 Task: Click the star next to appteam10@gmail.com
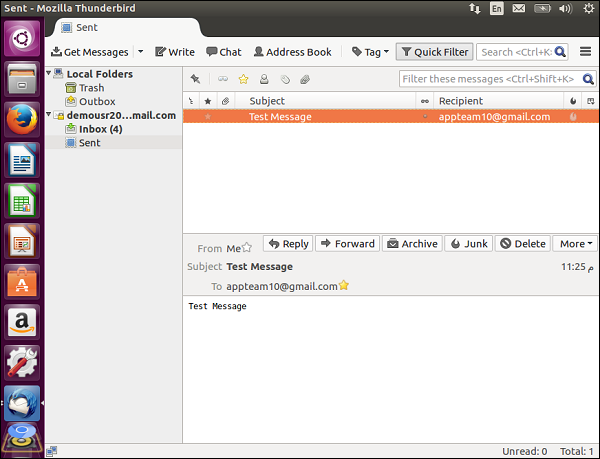tap(344, 285)
